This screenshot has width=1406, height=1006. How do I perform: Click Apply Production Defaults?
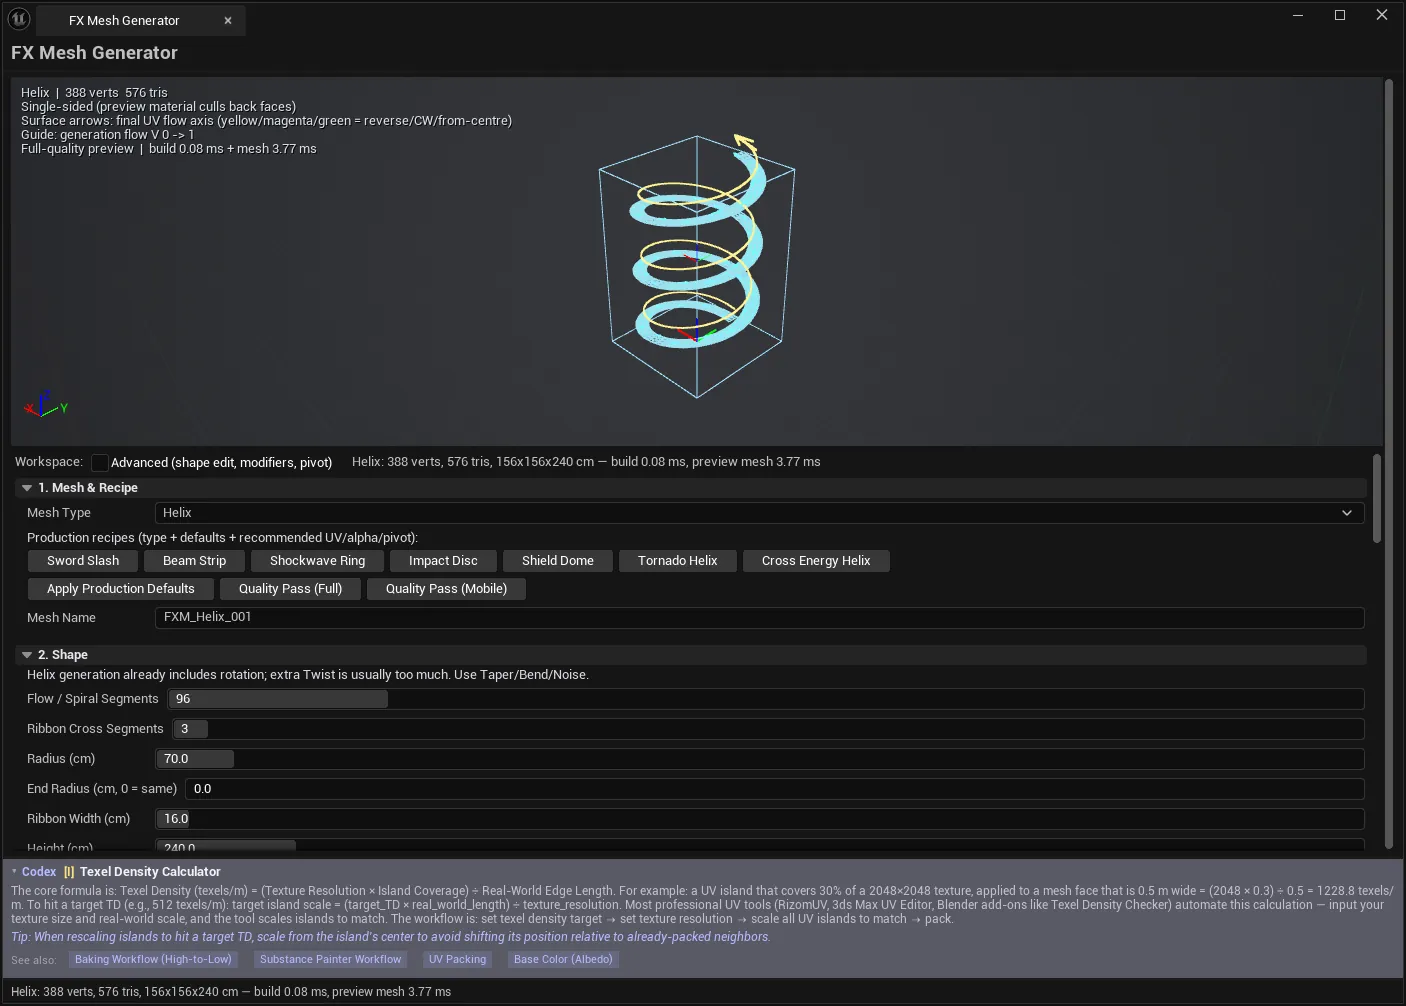click(121, 589)
